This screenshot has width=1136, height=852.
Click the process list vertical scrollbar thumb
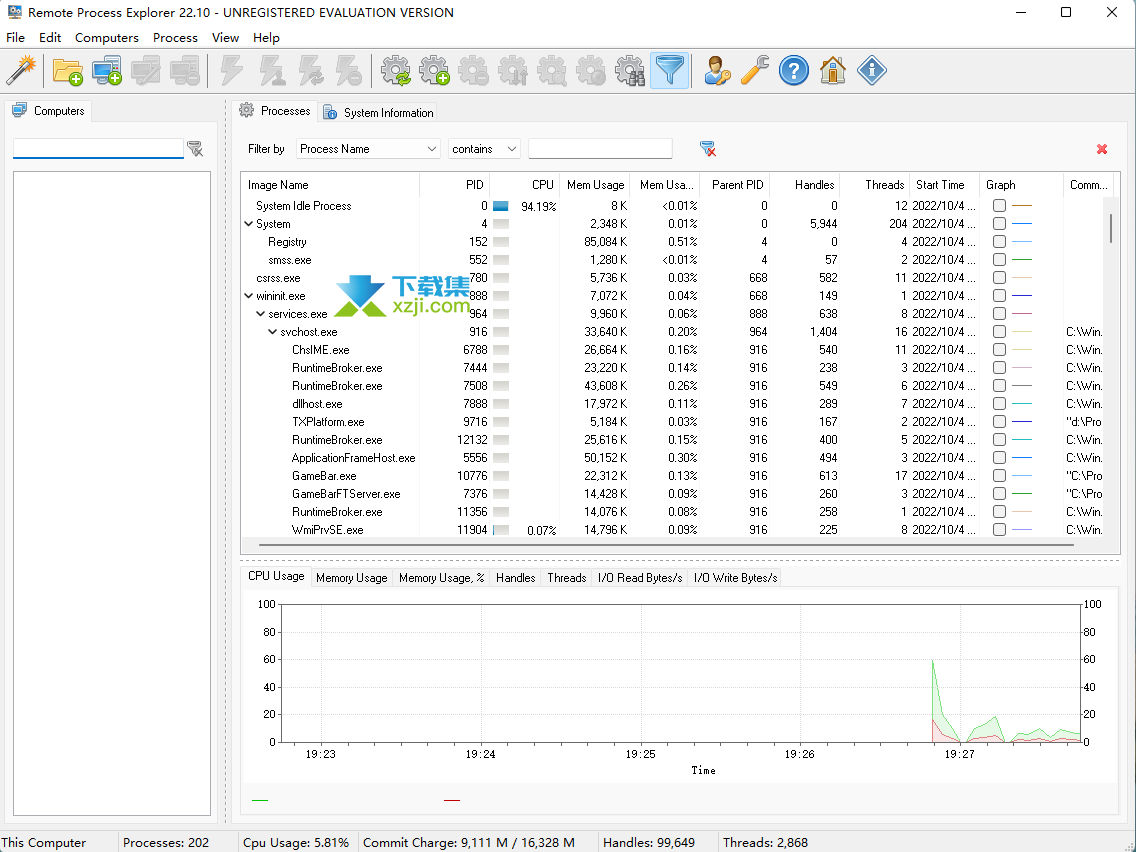click(1111, 228)
